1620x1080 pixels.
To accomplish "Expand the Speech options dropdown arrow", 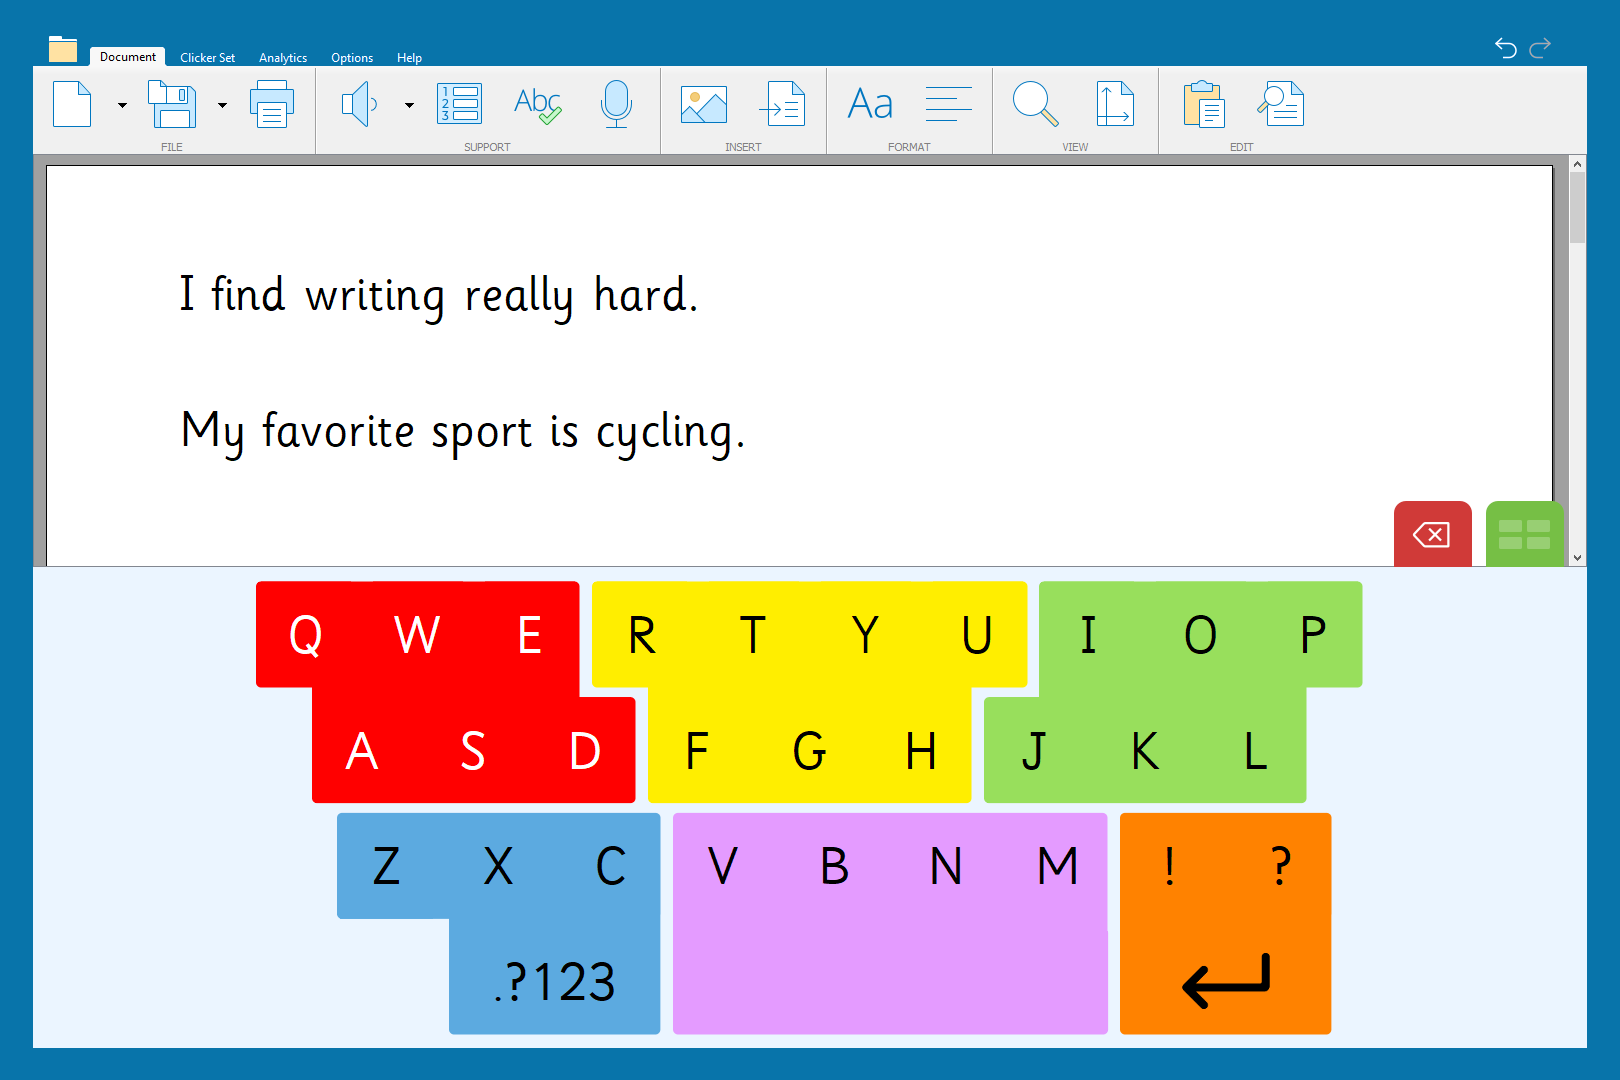I will (409, 105).
